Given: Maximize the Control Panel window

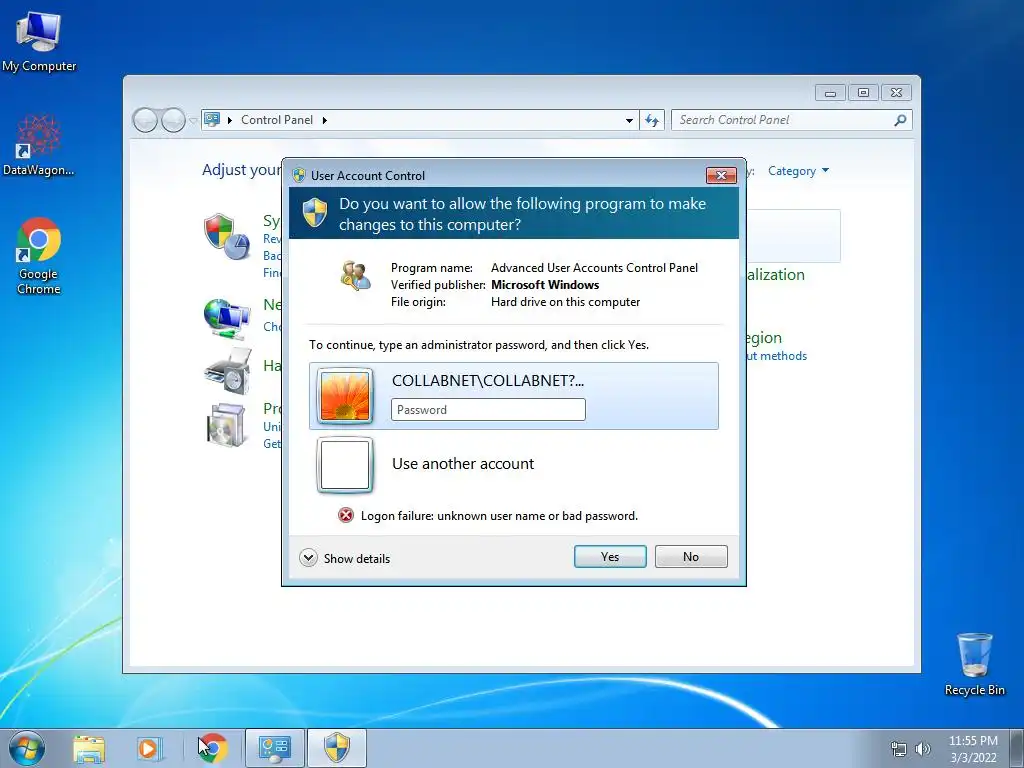Looking at the screenshot, I should [x=863, y=93].
